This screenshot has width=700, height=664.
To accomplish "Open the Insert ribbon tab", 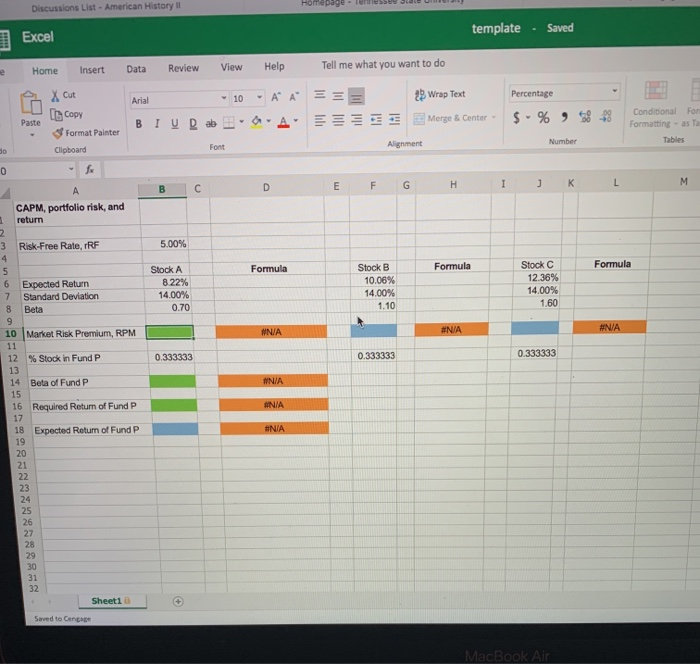I will click(x=92, y=70).
